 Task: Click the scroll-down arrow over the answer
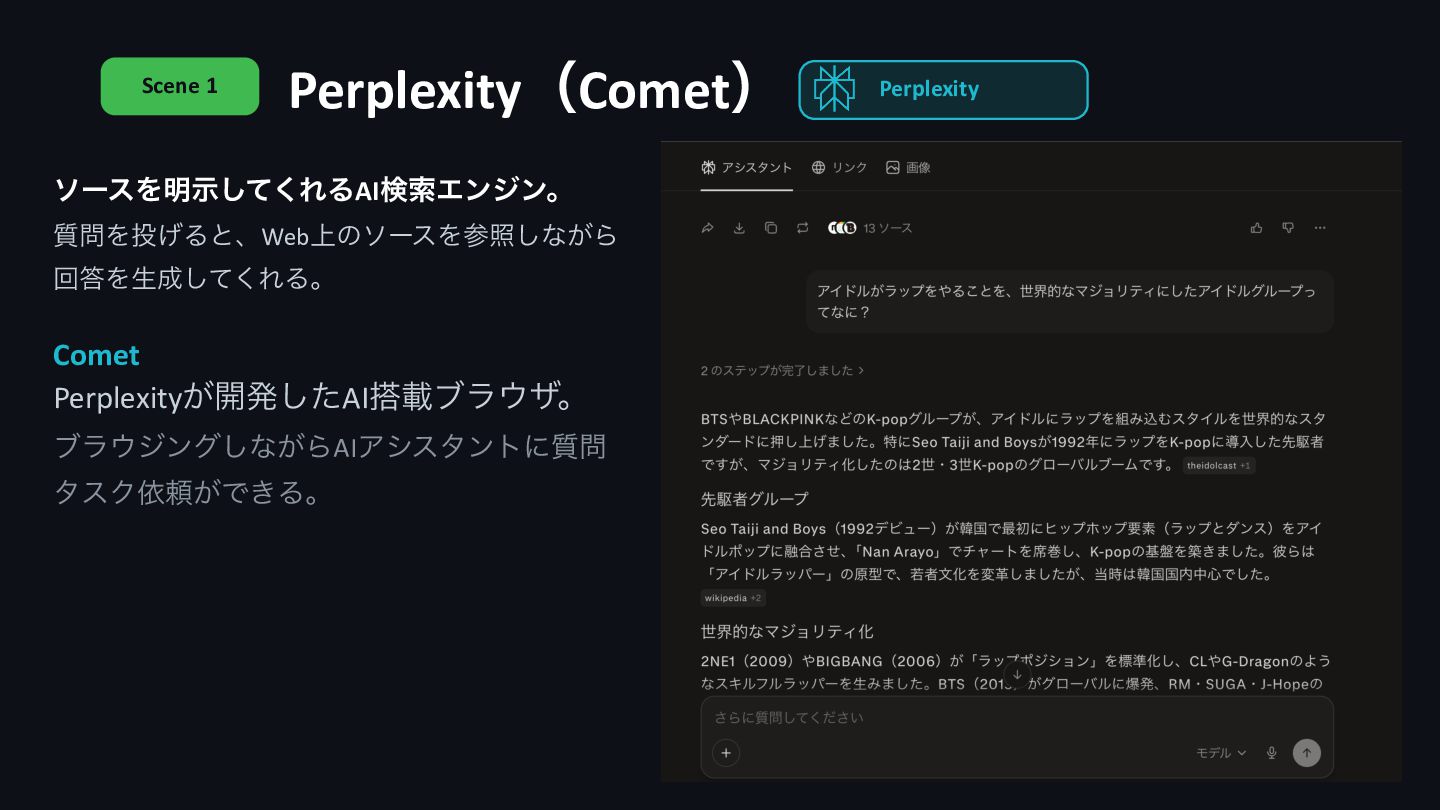click(x=1017, y=675)
